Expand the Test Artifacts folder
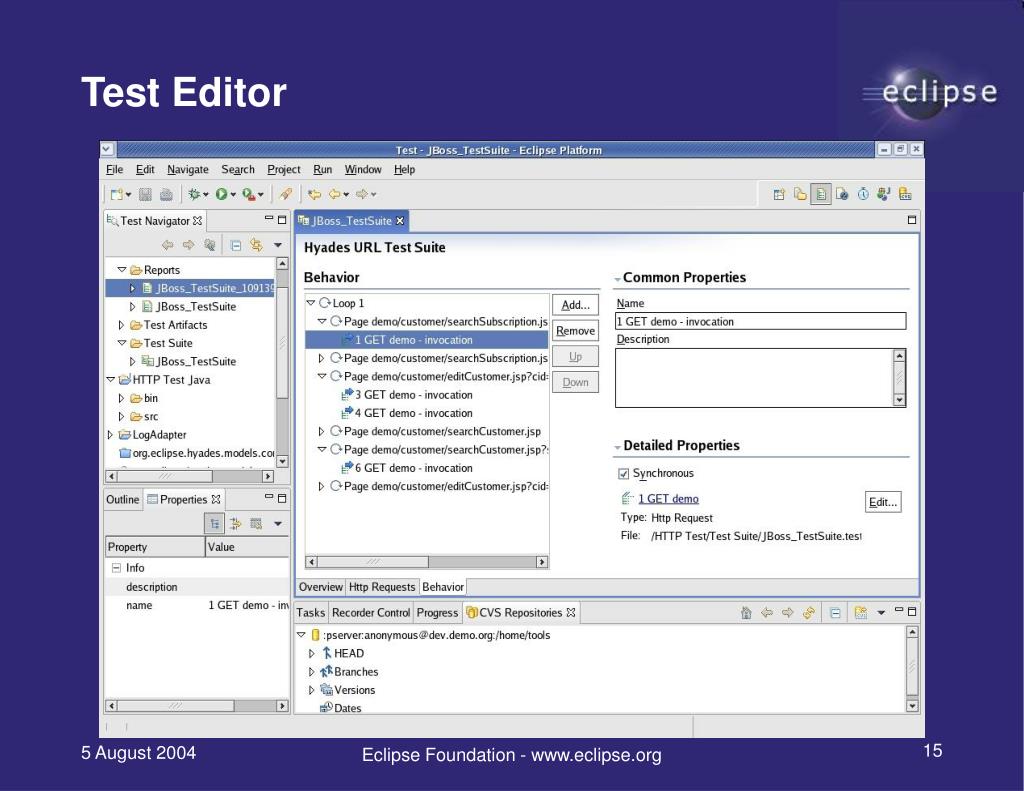The image size is (1024, 791). tap(121, 325)
